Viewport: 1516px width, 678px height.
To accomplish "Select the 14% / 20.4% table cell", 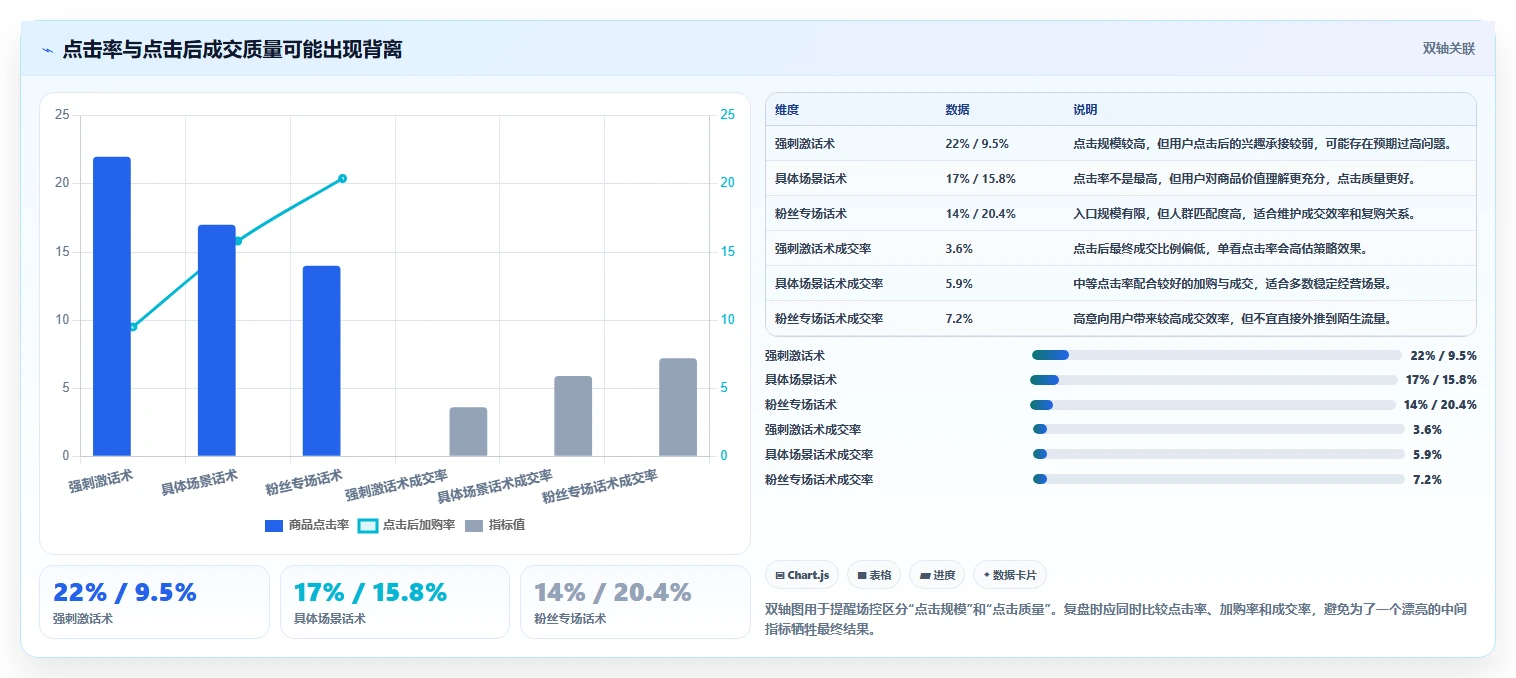I will 980,214.
